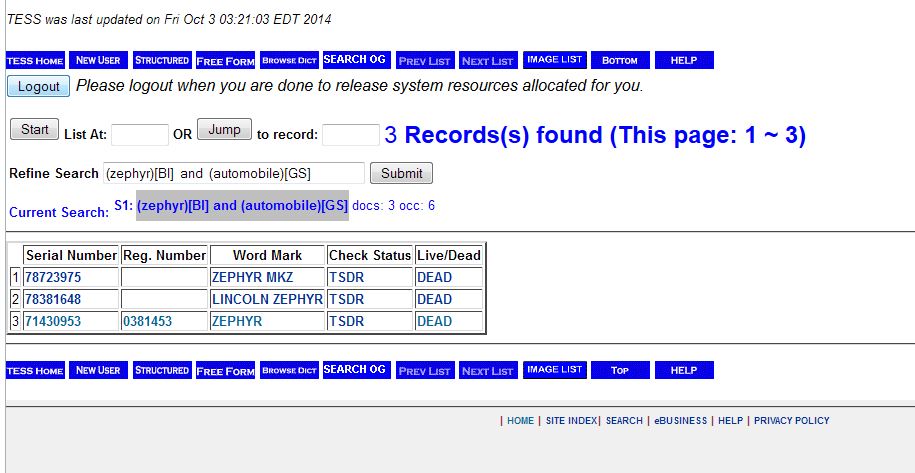This screenshot has height=473, width=915.
Task: Click the Top button in bottom toolbar
Action: [620, 370]
